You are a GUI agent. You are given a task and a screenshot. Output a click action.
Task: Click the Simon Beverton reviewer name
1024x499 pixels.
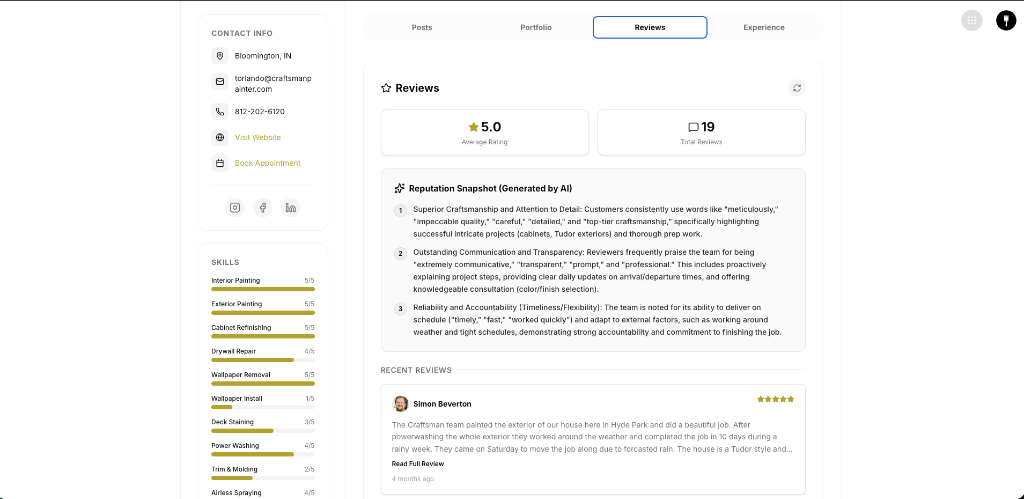click(442, 404)
